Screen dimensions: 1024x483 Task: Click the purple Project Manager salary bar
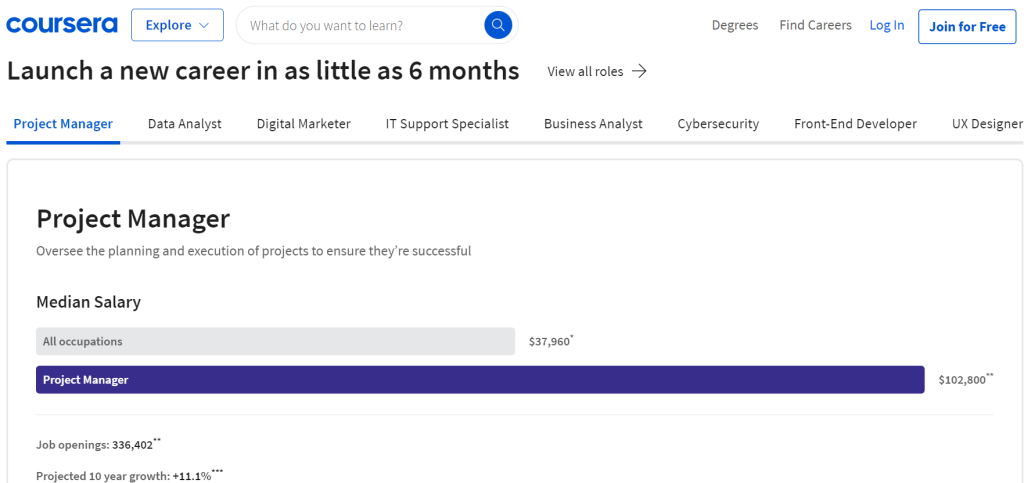(480, 380)
